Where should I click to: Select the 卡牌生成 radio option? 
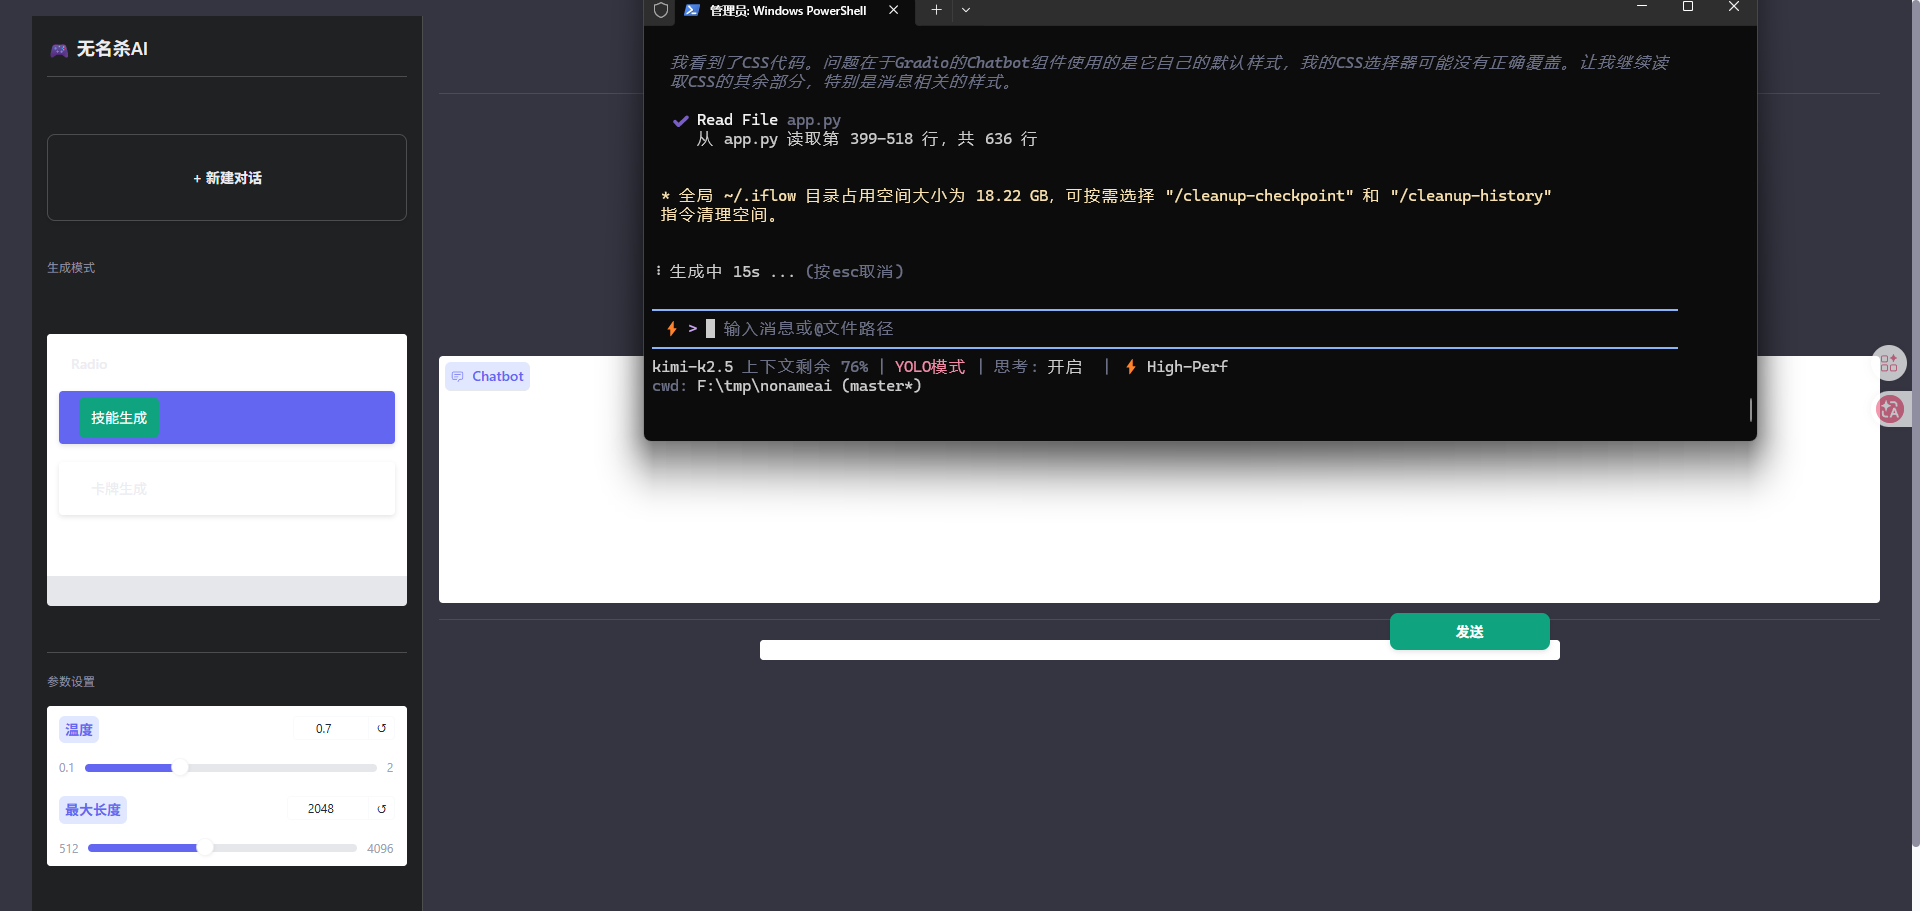[x=119, y=489]
